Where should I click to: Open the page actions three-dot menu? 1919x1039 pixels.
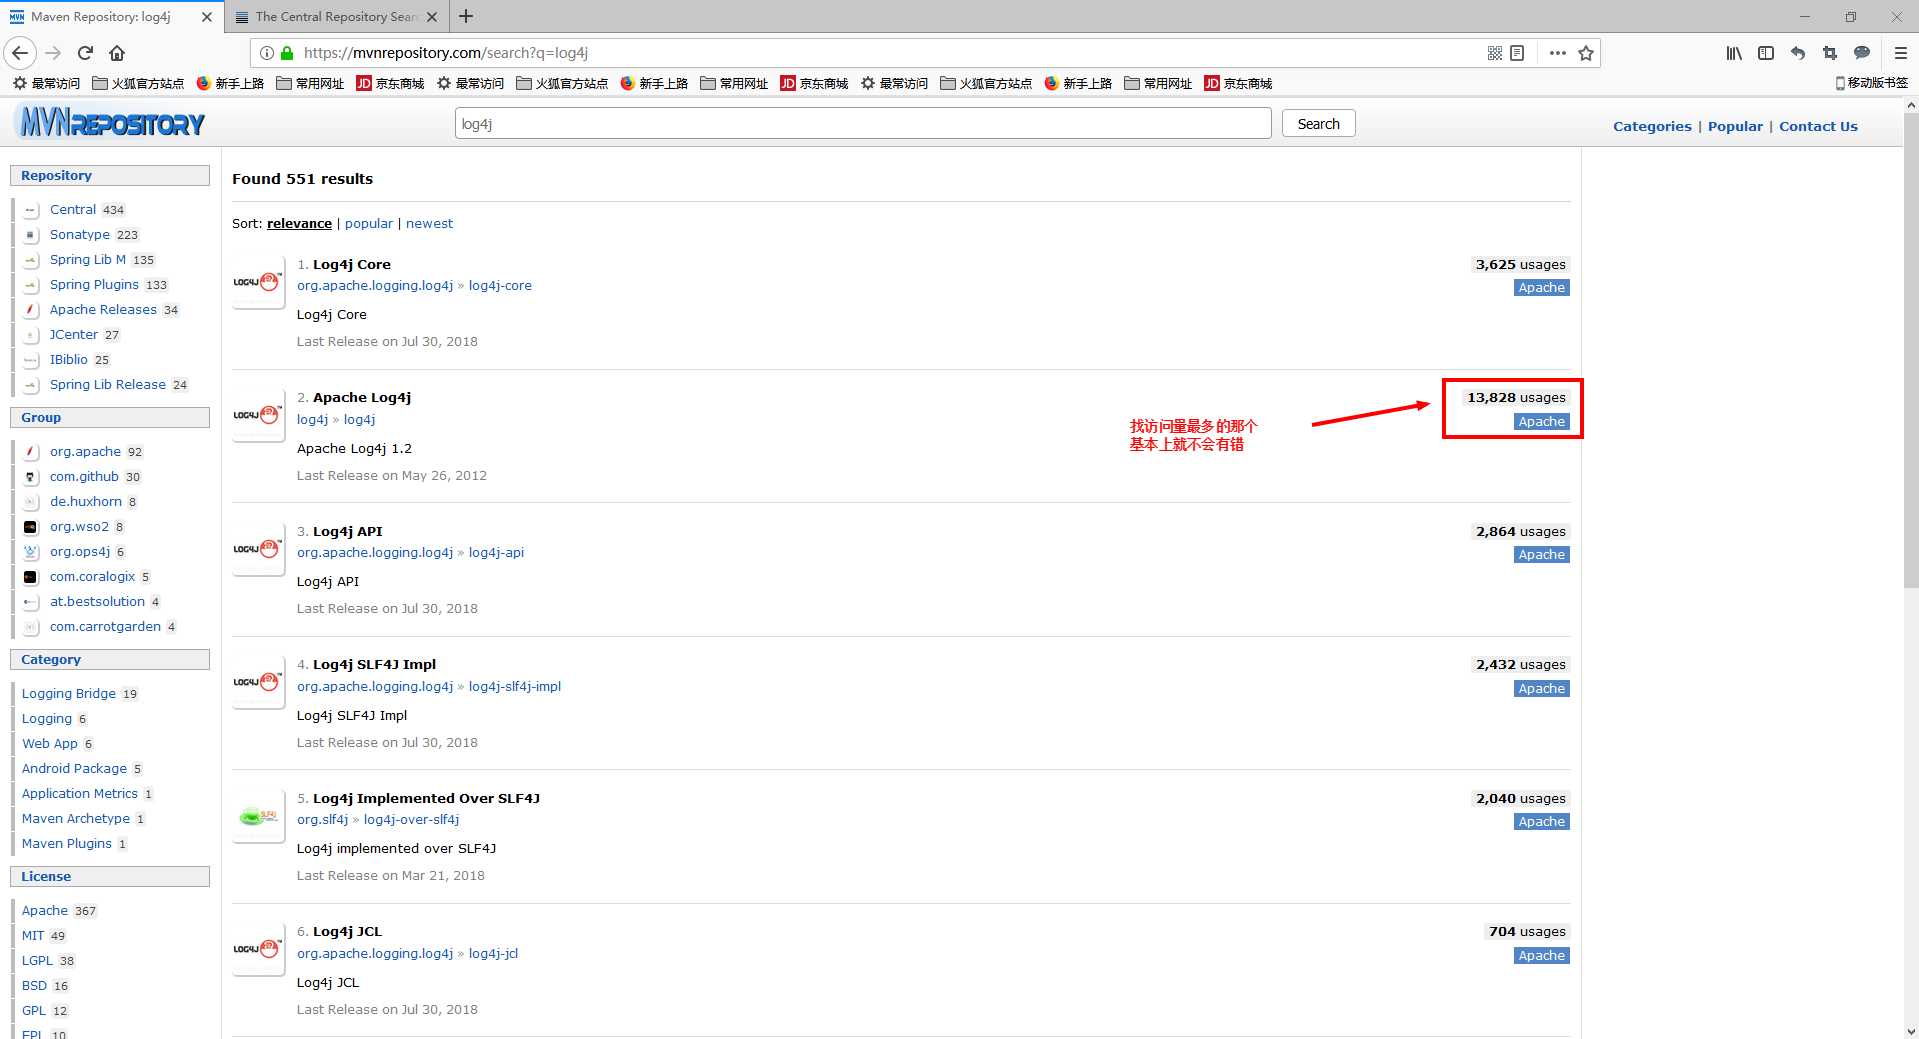1557,53
